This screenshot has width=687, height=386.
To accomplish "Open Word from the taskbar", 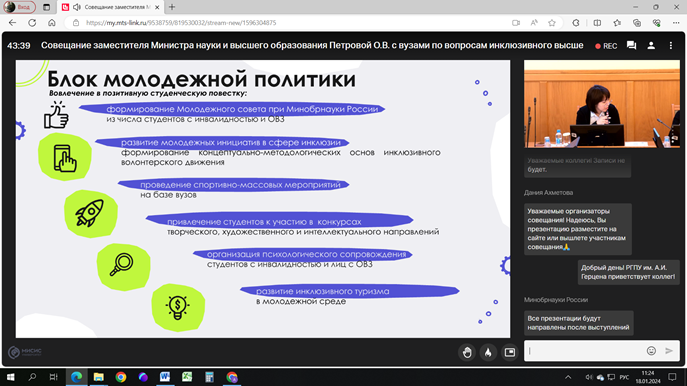I will tap(165, 377).
